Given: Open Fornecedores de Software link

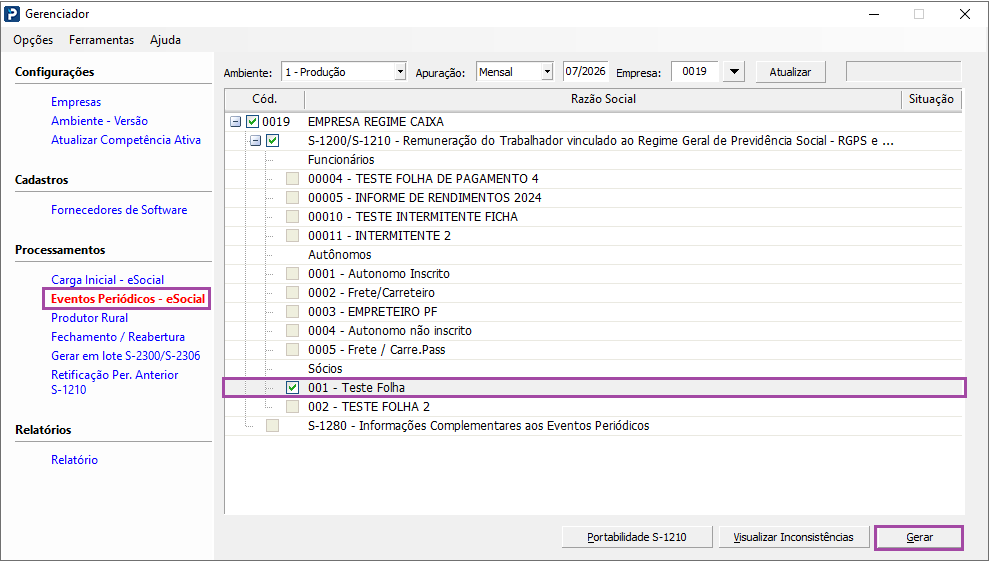Looking at the screenshot, I should (119, 210).
